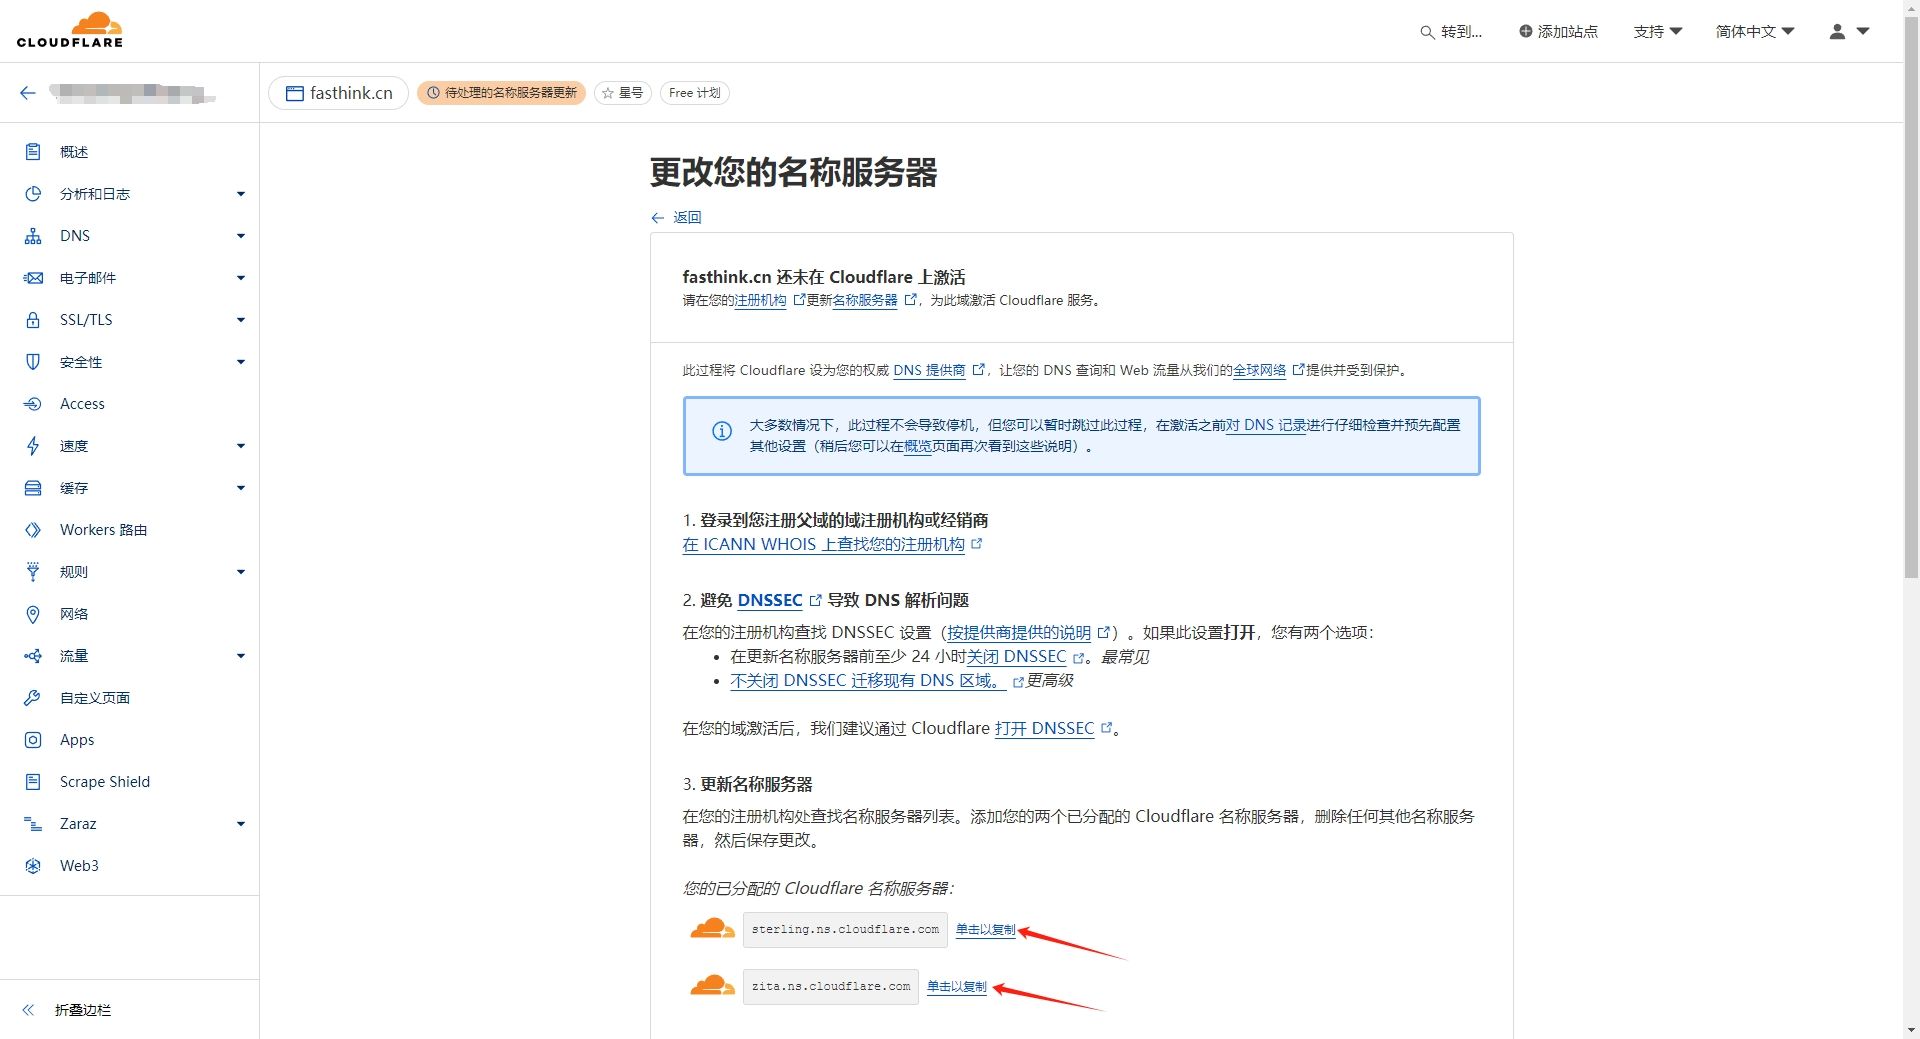Copy zita.ns.cloudflare.com via 单击以复制

[x=956, y=987]
